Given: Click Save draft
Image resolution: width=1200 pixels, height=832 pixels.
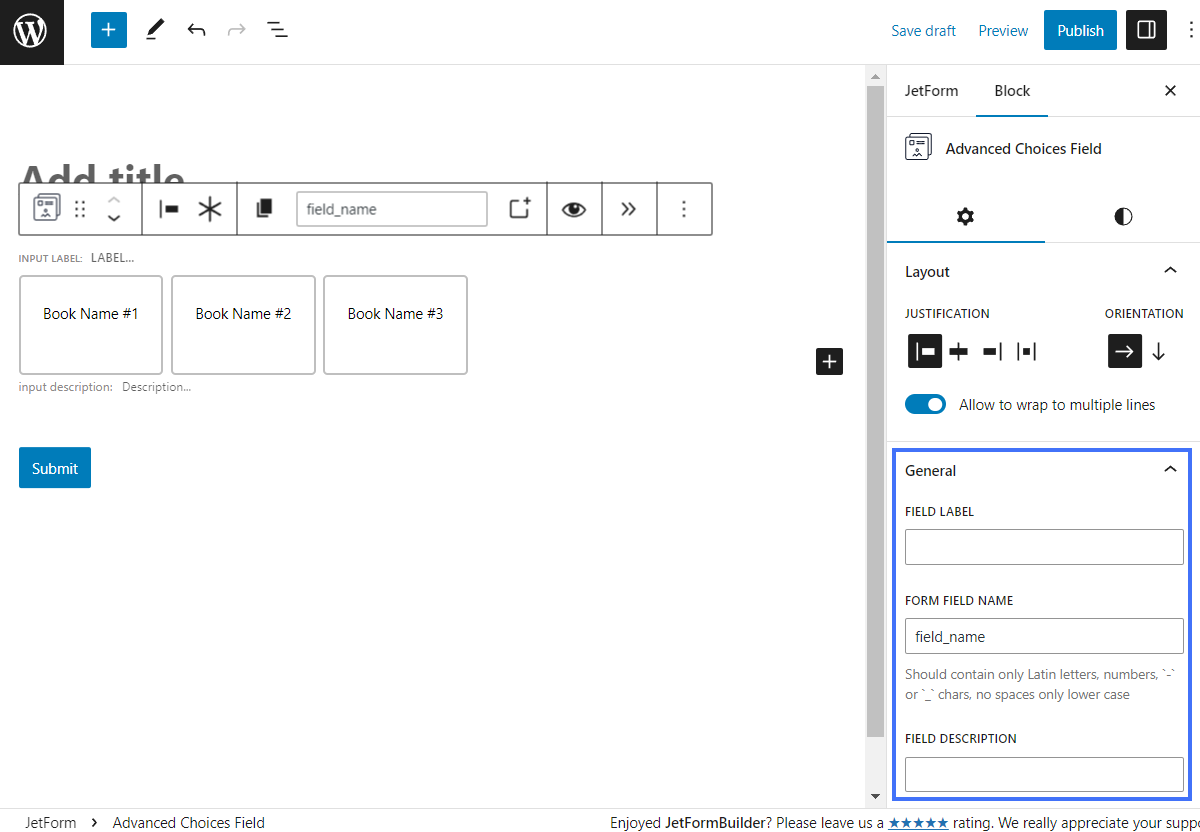Looking at the screenshot, I should (923, 31).
